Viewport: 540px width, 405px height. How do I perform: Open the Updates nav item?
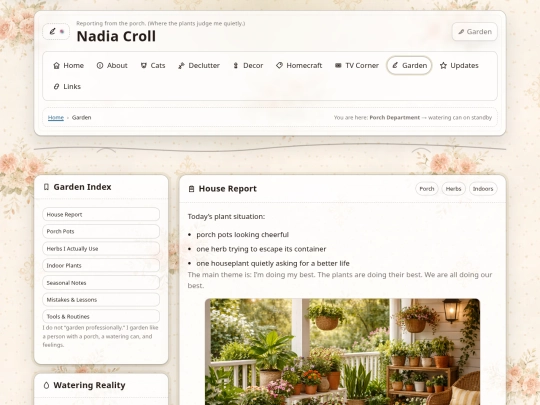459,65
